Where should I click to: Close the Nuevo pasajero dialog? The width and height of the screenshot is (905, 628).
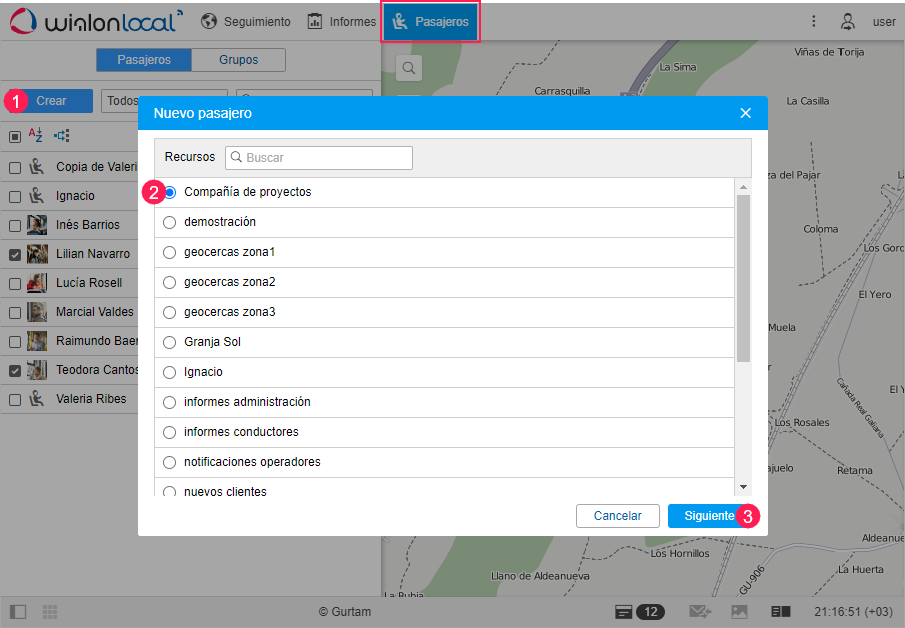746,113
